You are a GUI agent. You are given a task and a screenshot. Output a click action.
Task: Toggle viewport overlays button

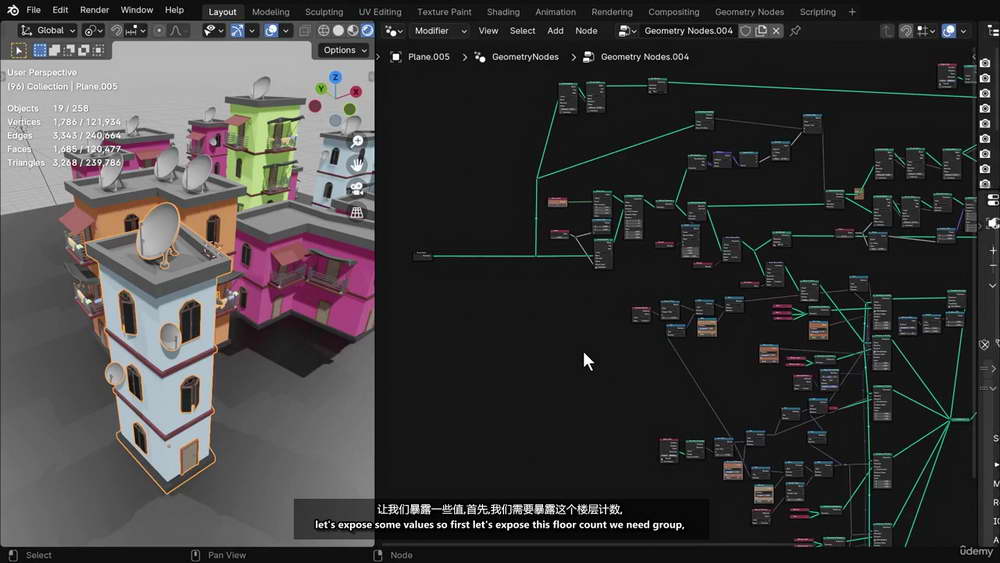coord(271,31)
